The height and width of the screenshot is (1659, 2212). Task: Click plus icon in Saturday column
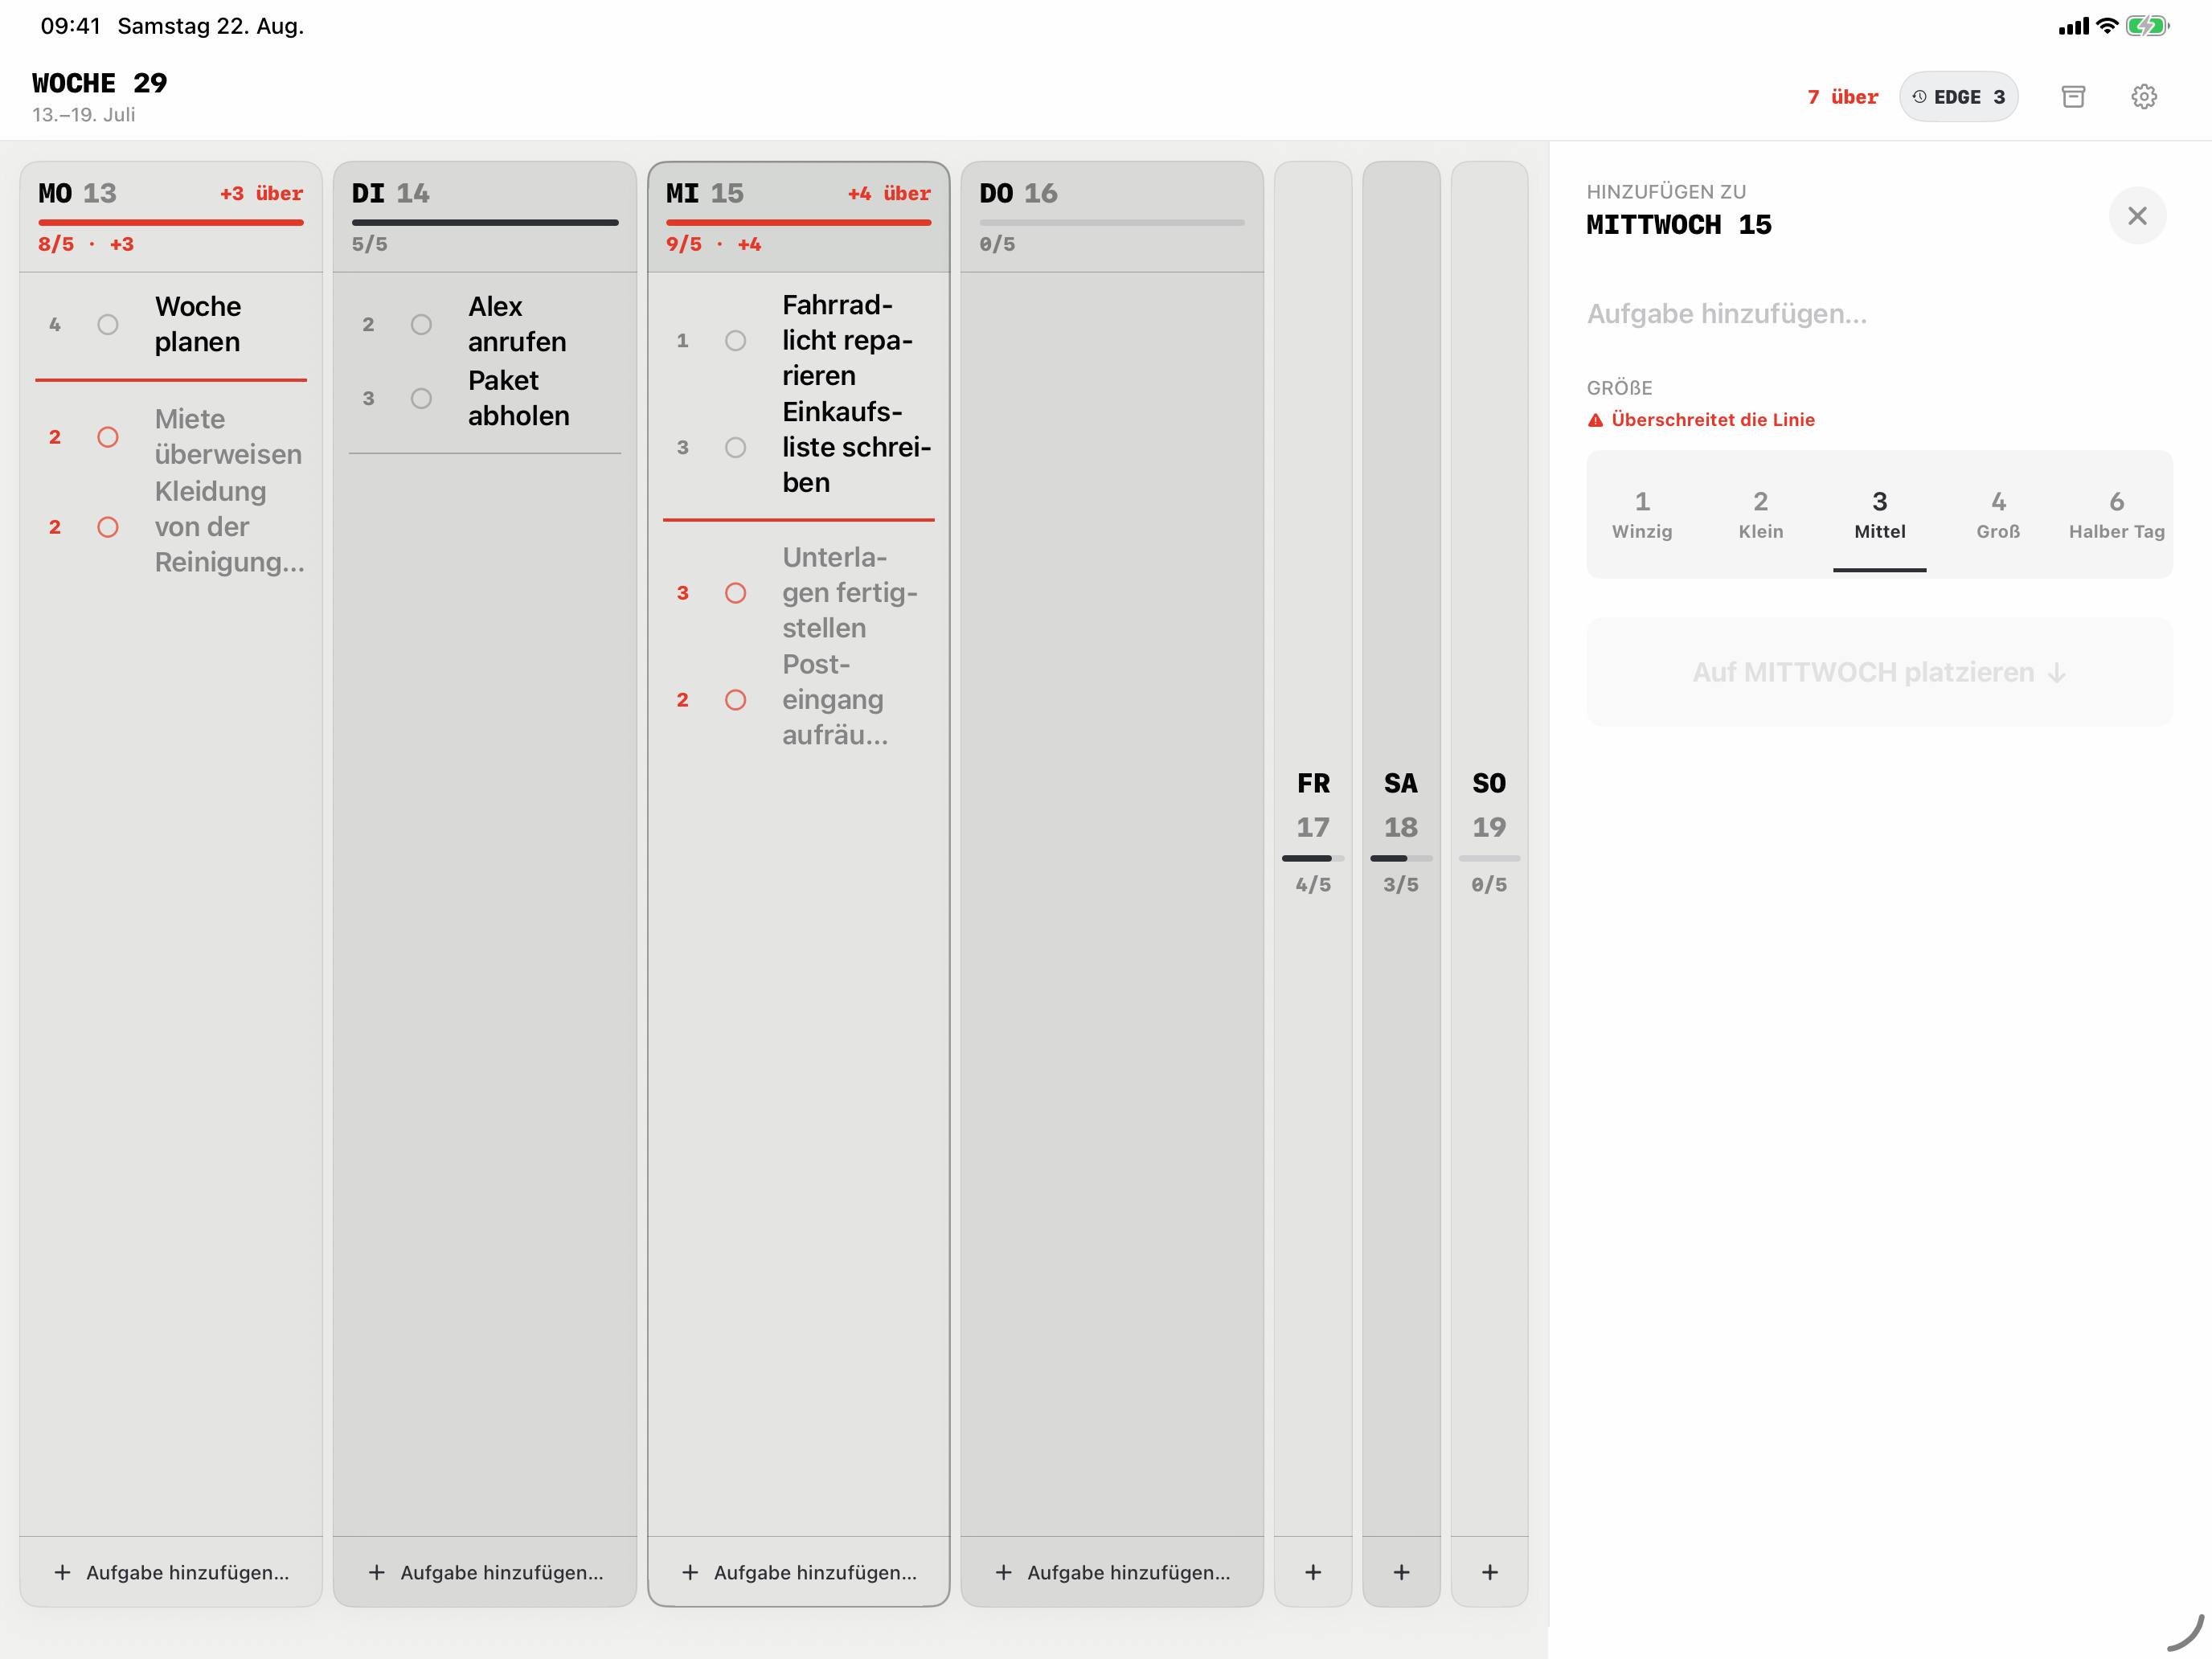tap(1401, 1572)
